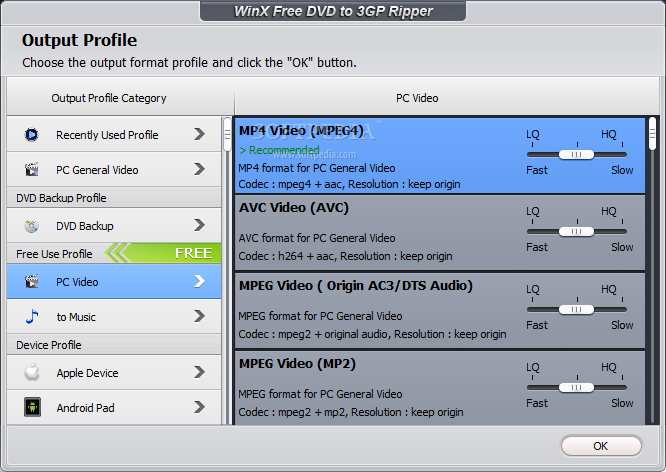
Task: Open the Recently Used Profile category
Action: [x=114, y=134]
